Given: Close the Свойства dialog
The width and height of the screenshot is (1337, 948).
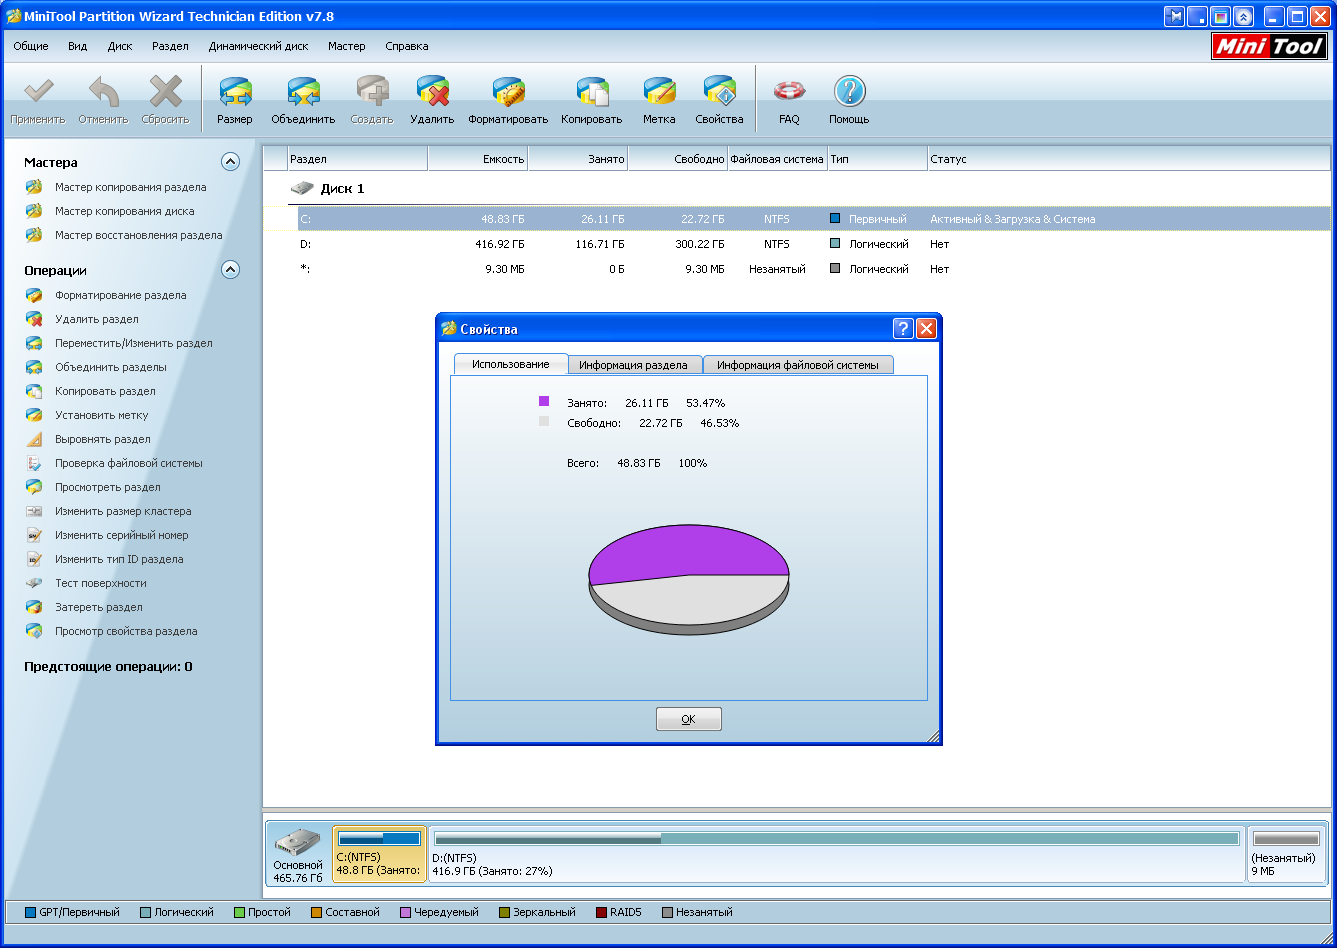Looking at the screenshot, I should coord(926,328).
